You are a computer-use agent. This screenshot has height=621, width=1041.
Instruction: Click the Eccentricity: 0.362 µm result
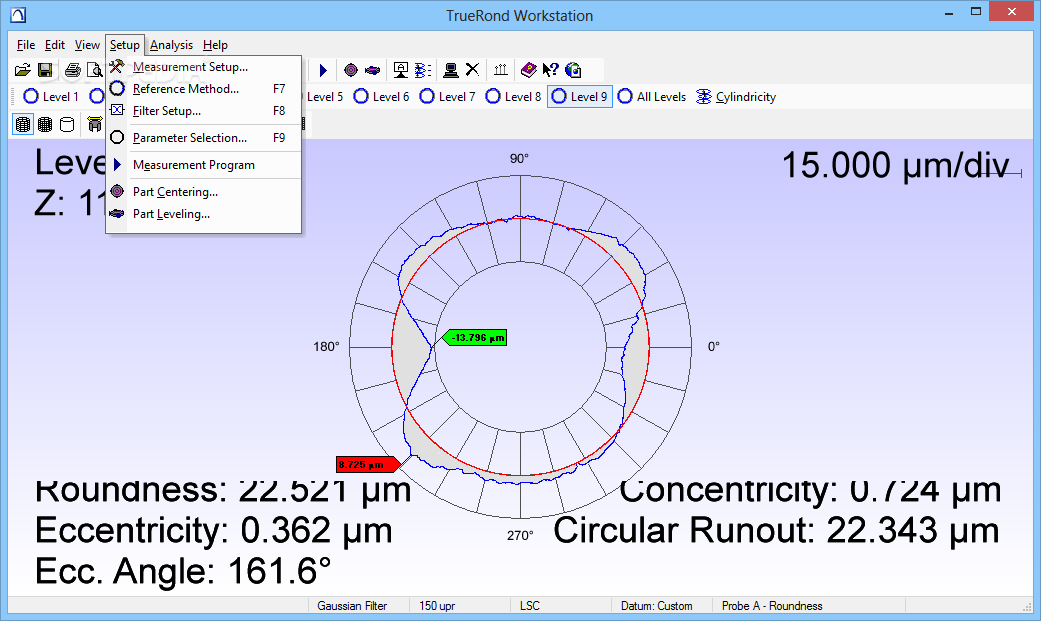(214, 531)
